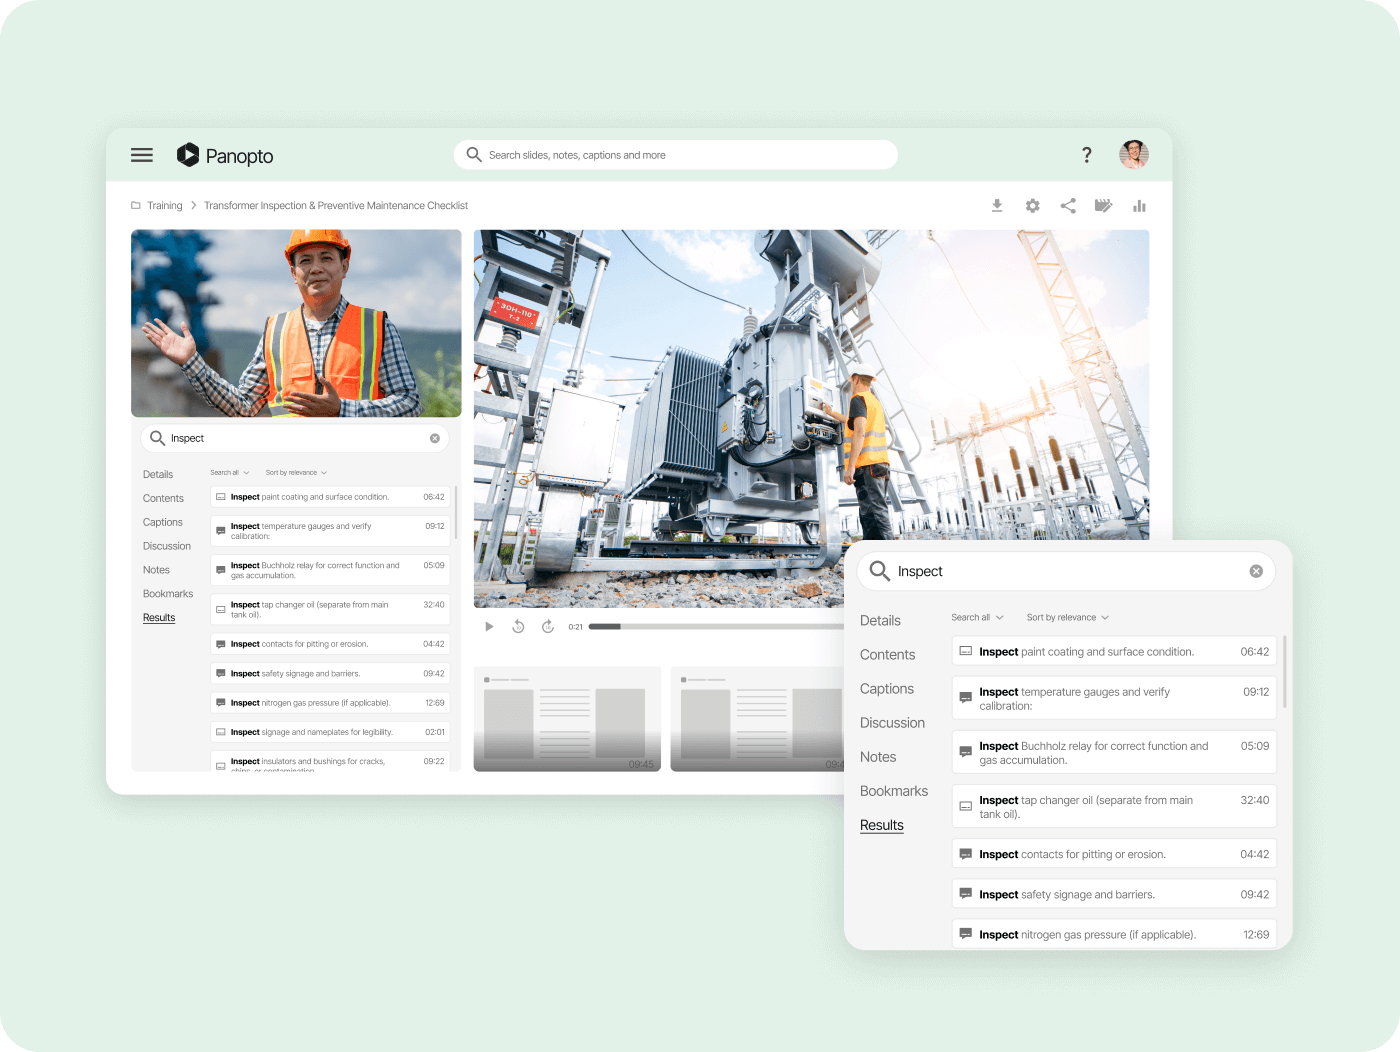
Task: Expand the enlarged panel's Search all dropdown
Action: click(x=977, y=618)
